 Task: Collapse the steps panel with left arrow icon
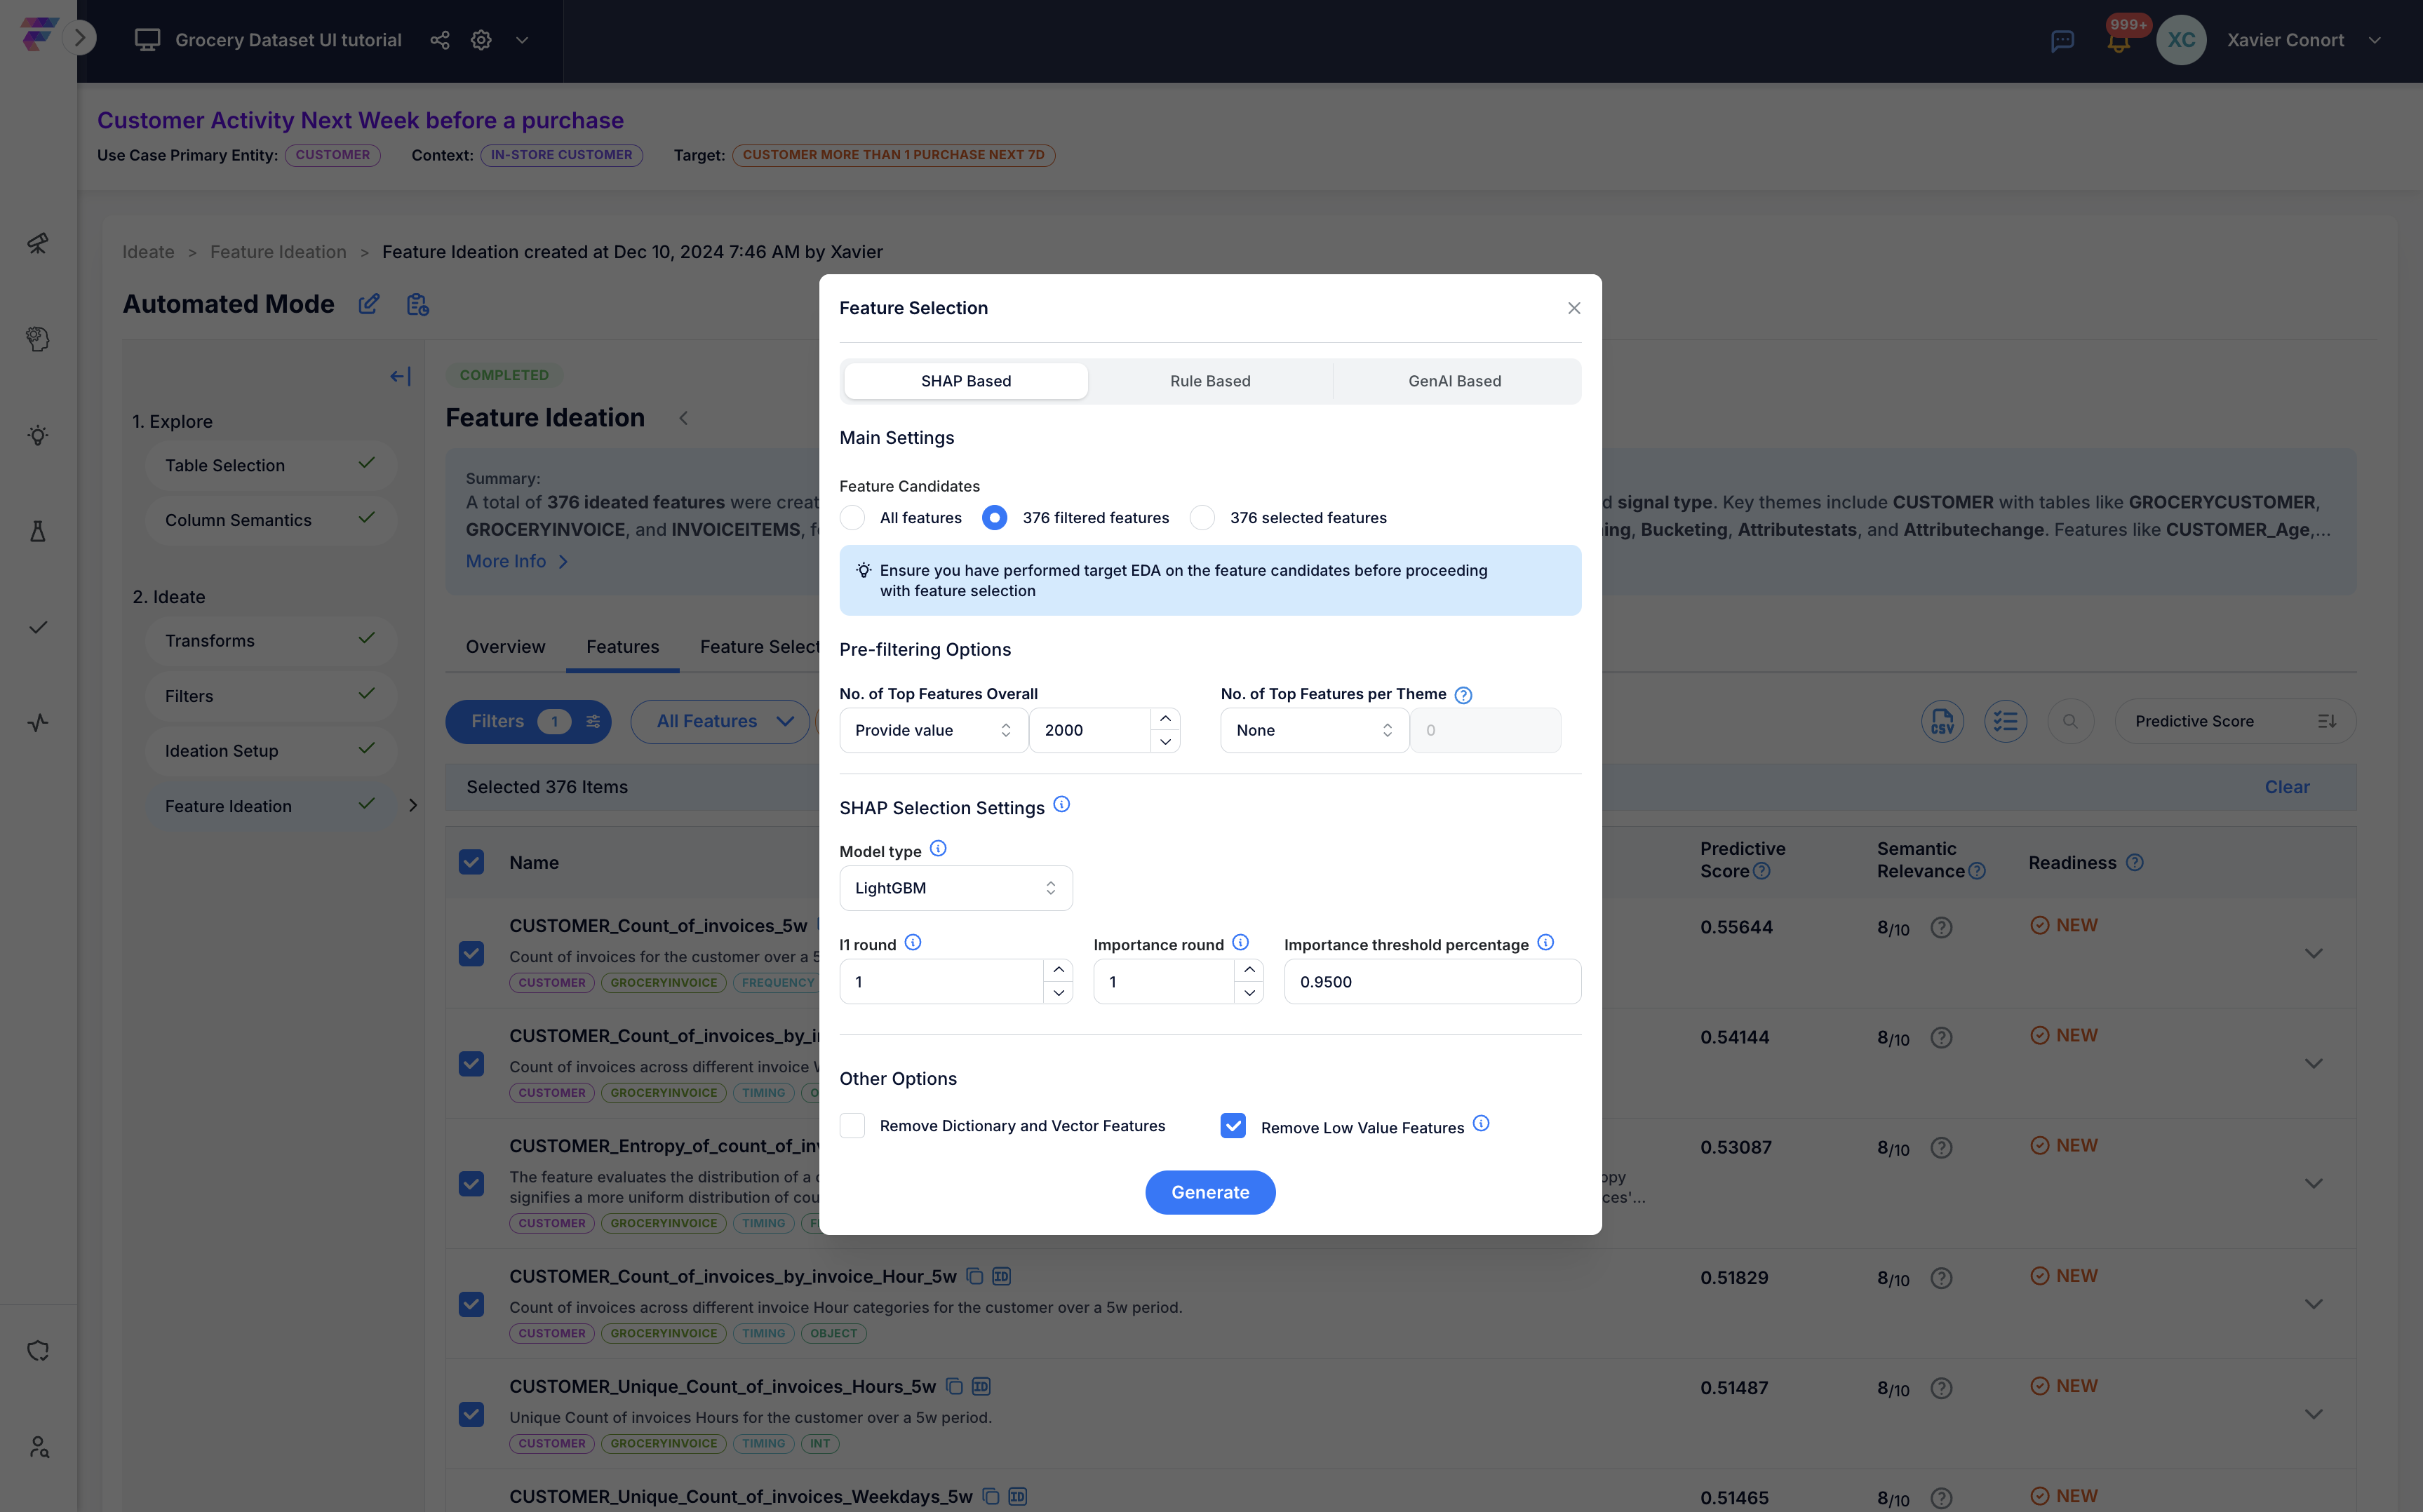[x=400, y=376]
